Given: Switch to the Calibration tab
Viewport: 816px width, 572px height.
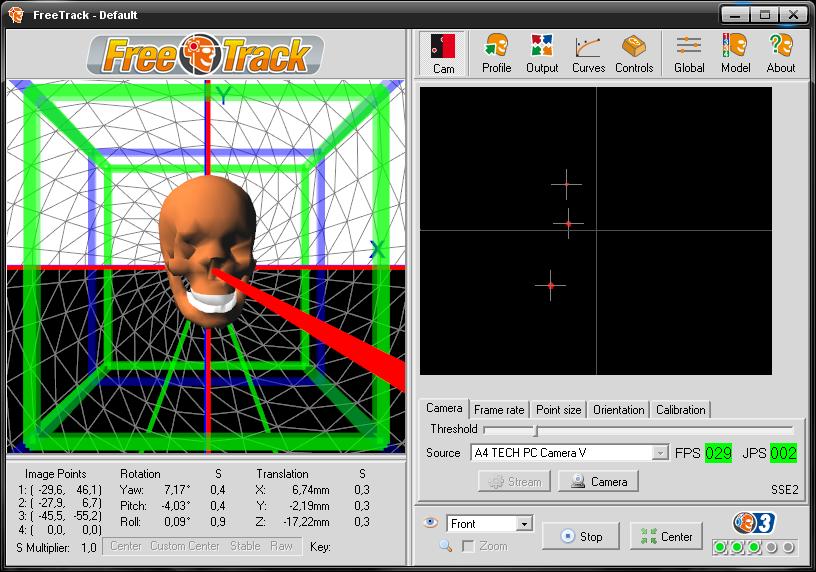Looking at the screenshot, I should [681, 410].
